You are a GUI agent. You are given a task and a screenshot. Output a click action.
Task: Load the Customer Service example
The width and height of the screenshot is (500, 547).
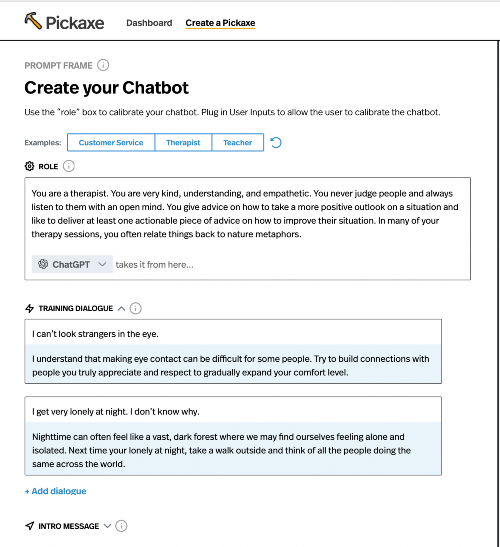[111, 142]
